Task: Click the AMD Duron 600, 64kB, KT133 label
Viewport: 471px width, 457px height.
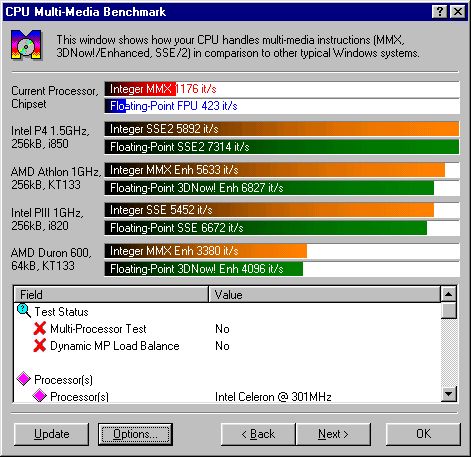Action: tap(51, 259)
